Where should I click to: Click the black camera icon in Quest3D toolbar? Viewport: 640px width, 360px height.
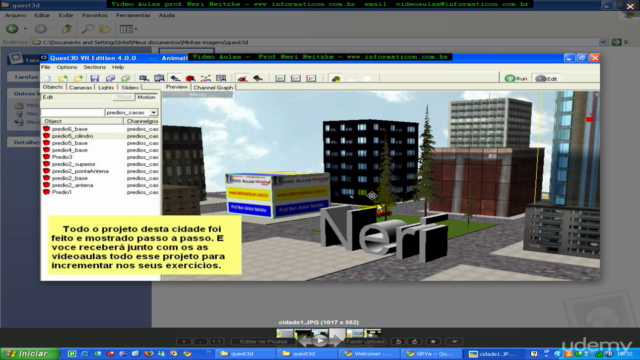258,78
